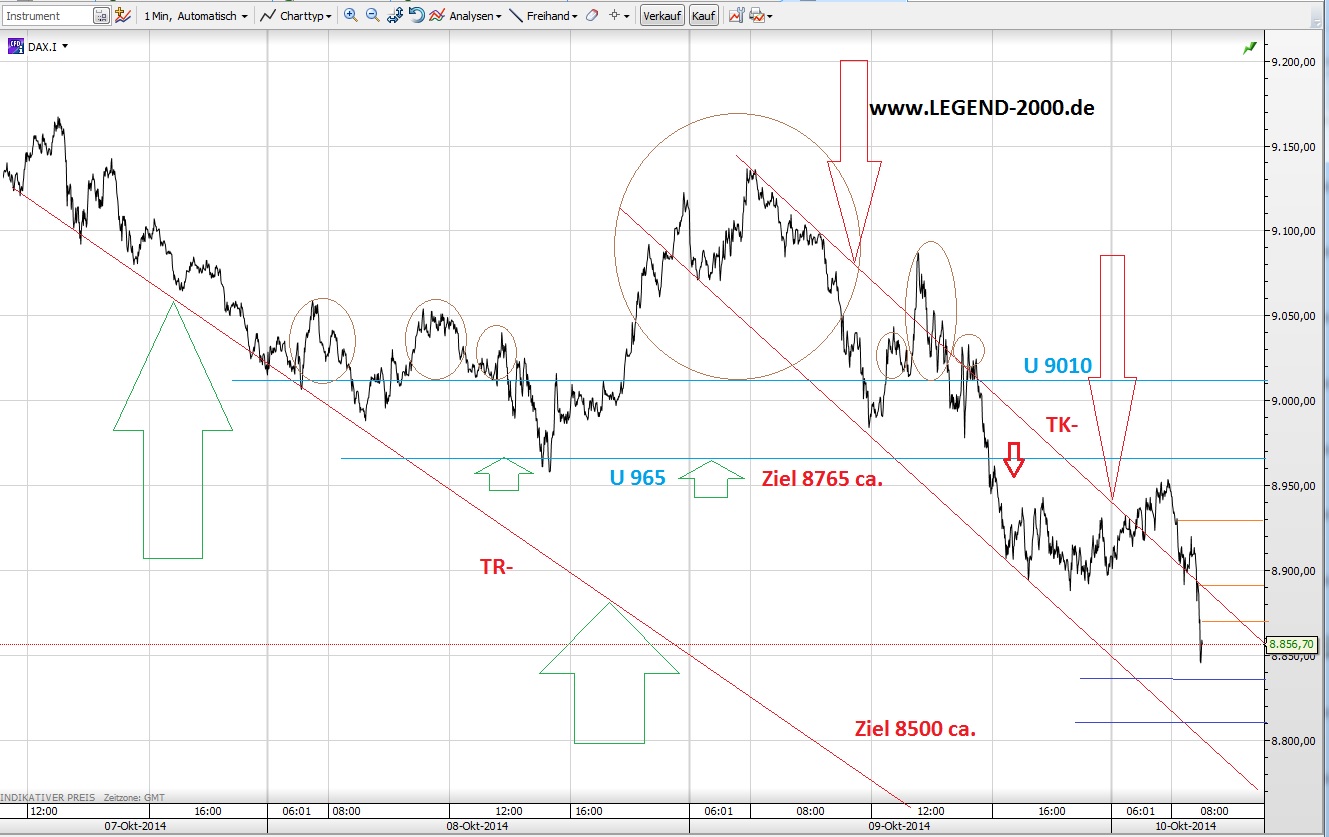Open the '1 Min, Automatisch' interval dropdown

[x=195, y=15]
